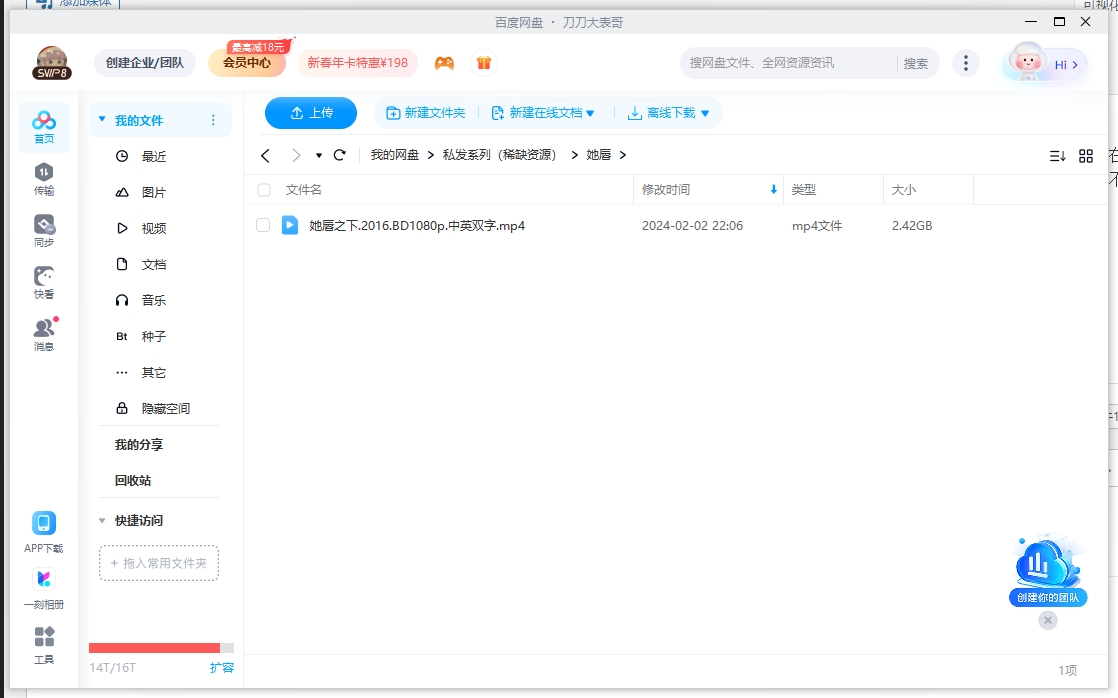
Task: Collapse the 我的文件 section chevron
Action: [x=101, y=119]
